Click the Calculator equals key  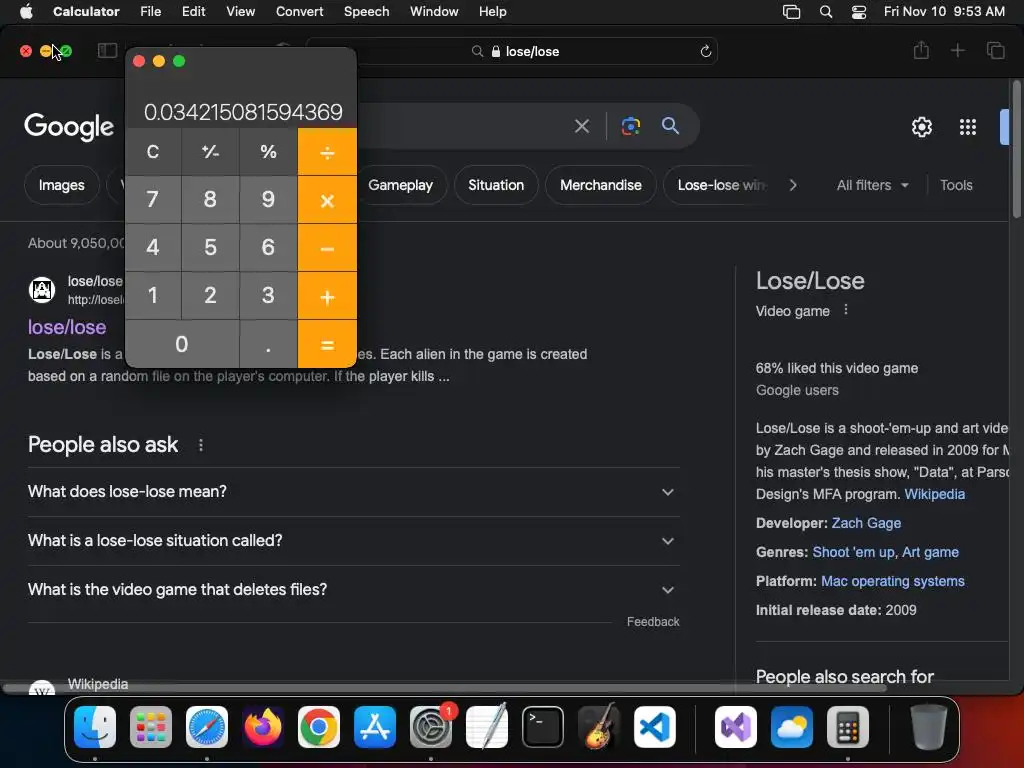(327, 344)
